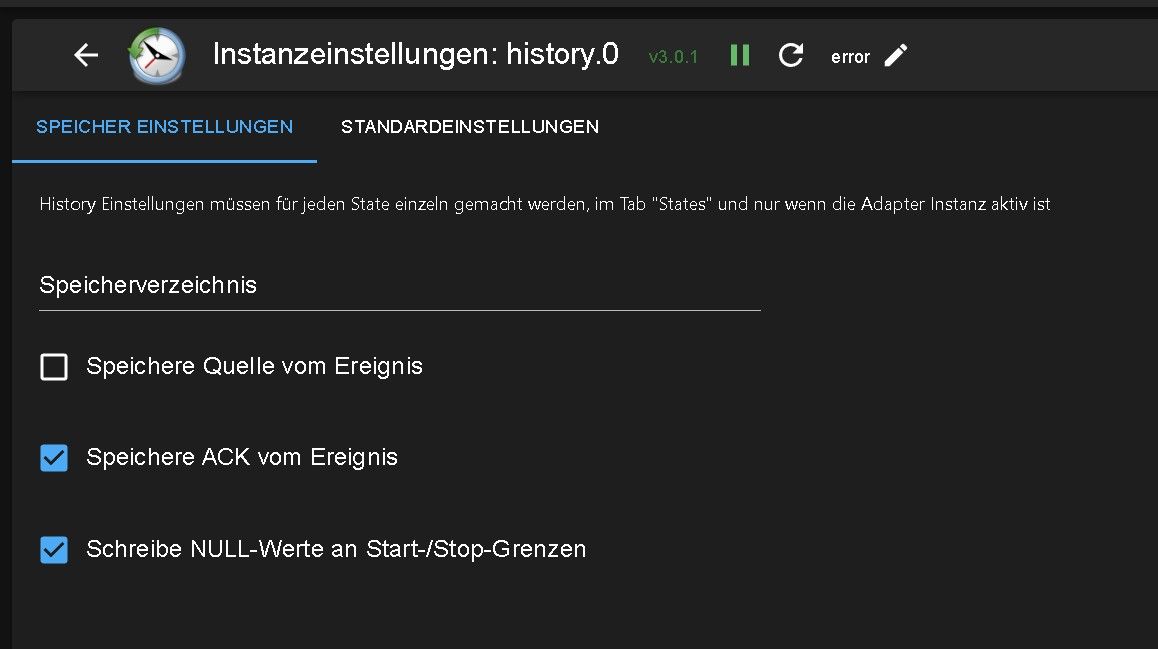Go back using the left arrow
The image size is (1158, 649).
86,56
